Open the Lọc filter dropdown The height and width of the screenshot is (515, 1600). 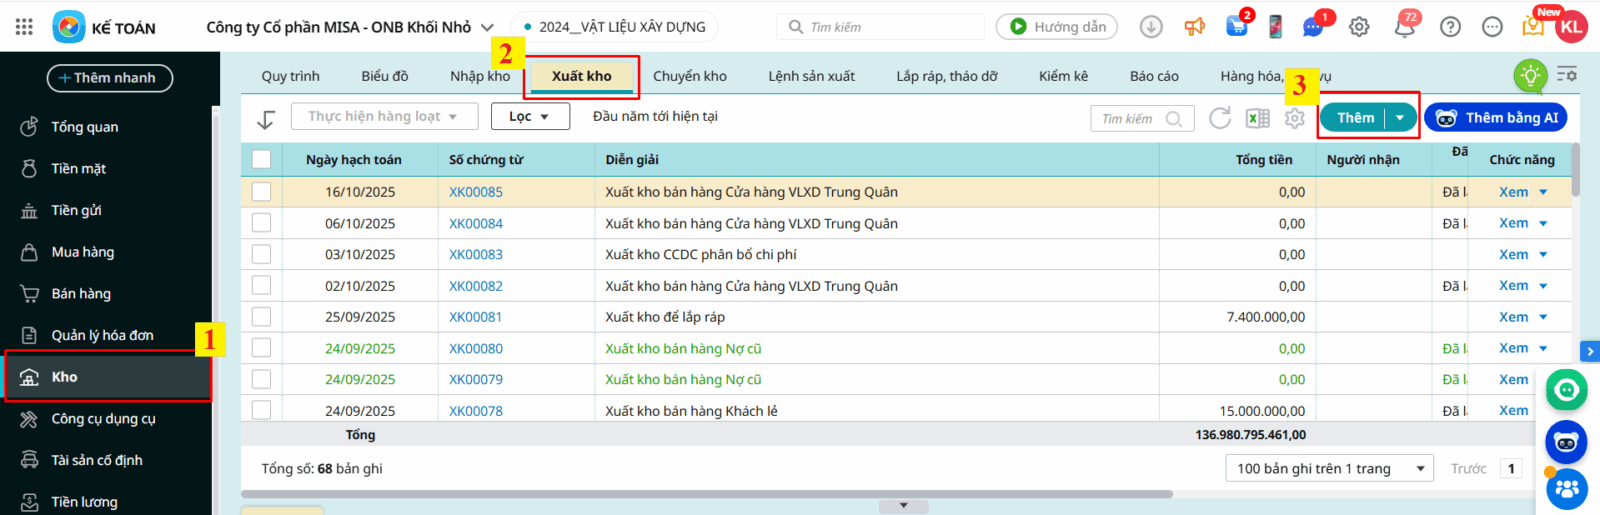click(x=530, y=117)
